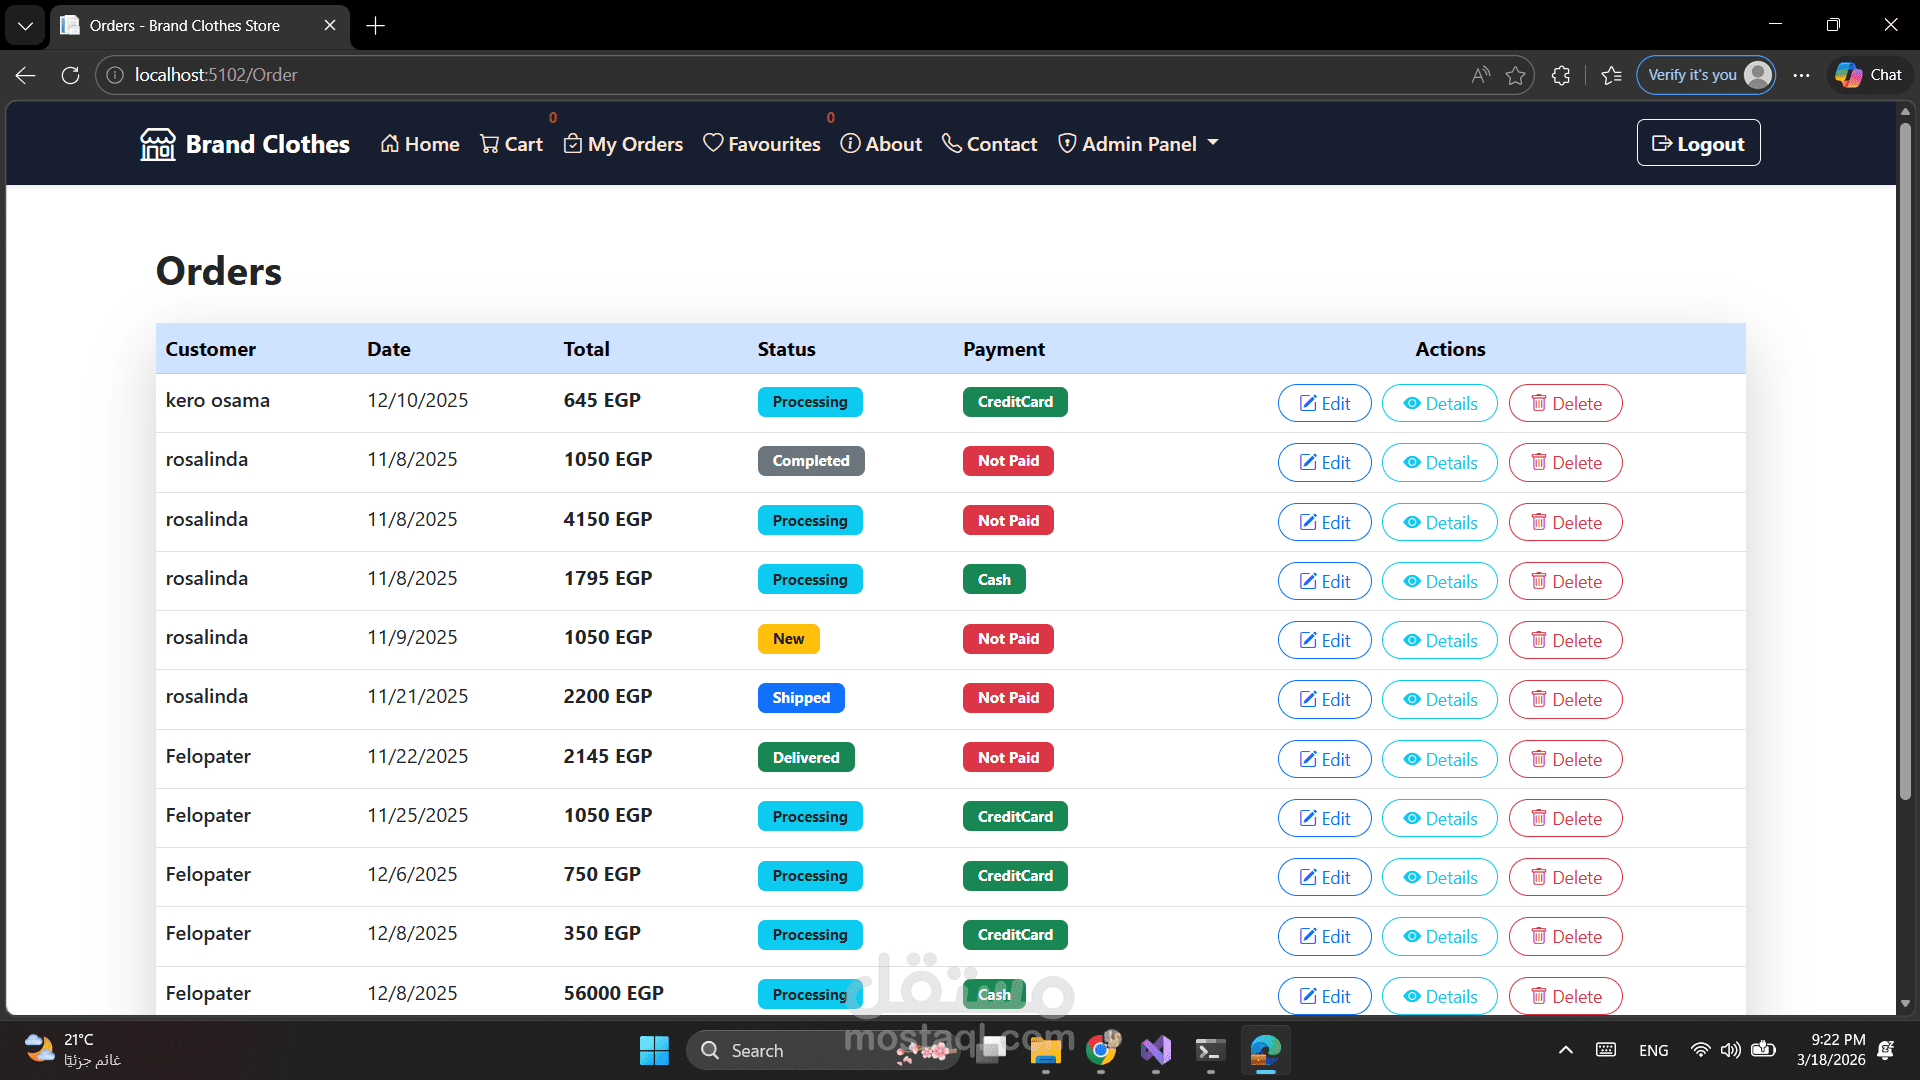
Task: Open the browser extensions puzzle icon
Action: point(1560,75)
